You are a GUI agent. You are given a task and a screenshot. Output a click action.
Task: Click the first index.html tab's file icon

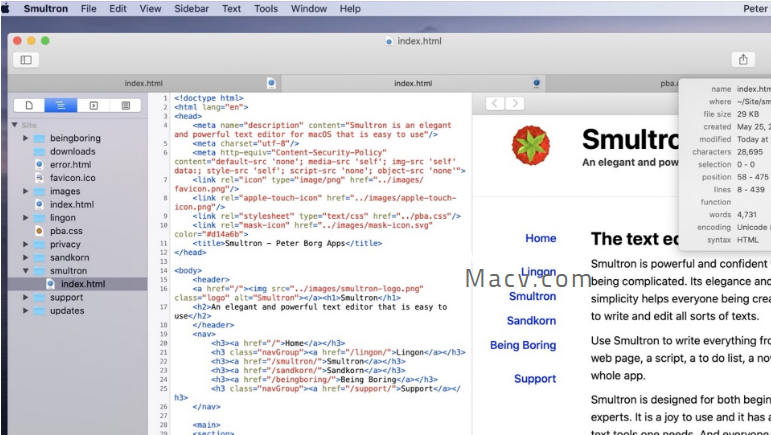[271, 83]
